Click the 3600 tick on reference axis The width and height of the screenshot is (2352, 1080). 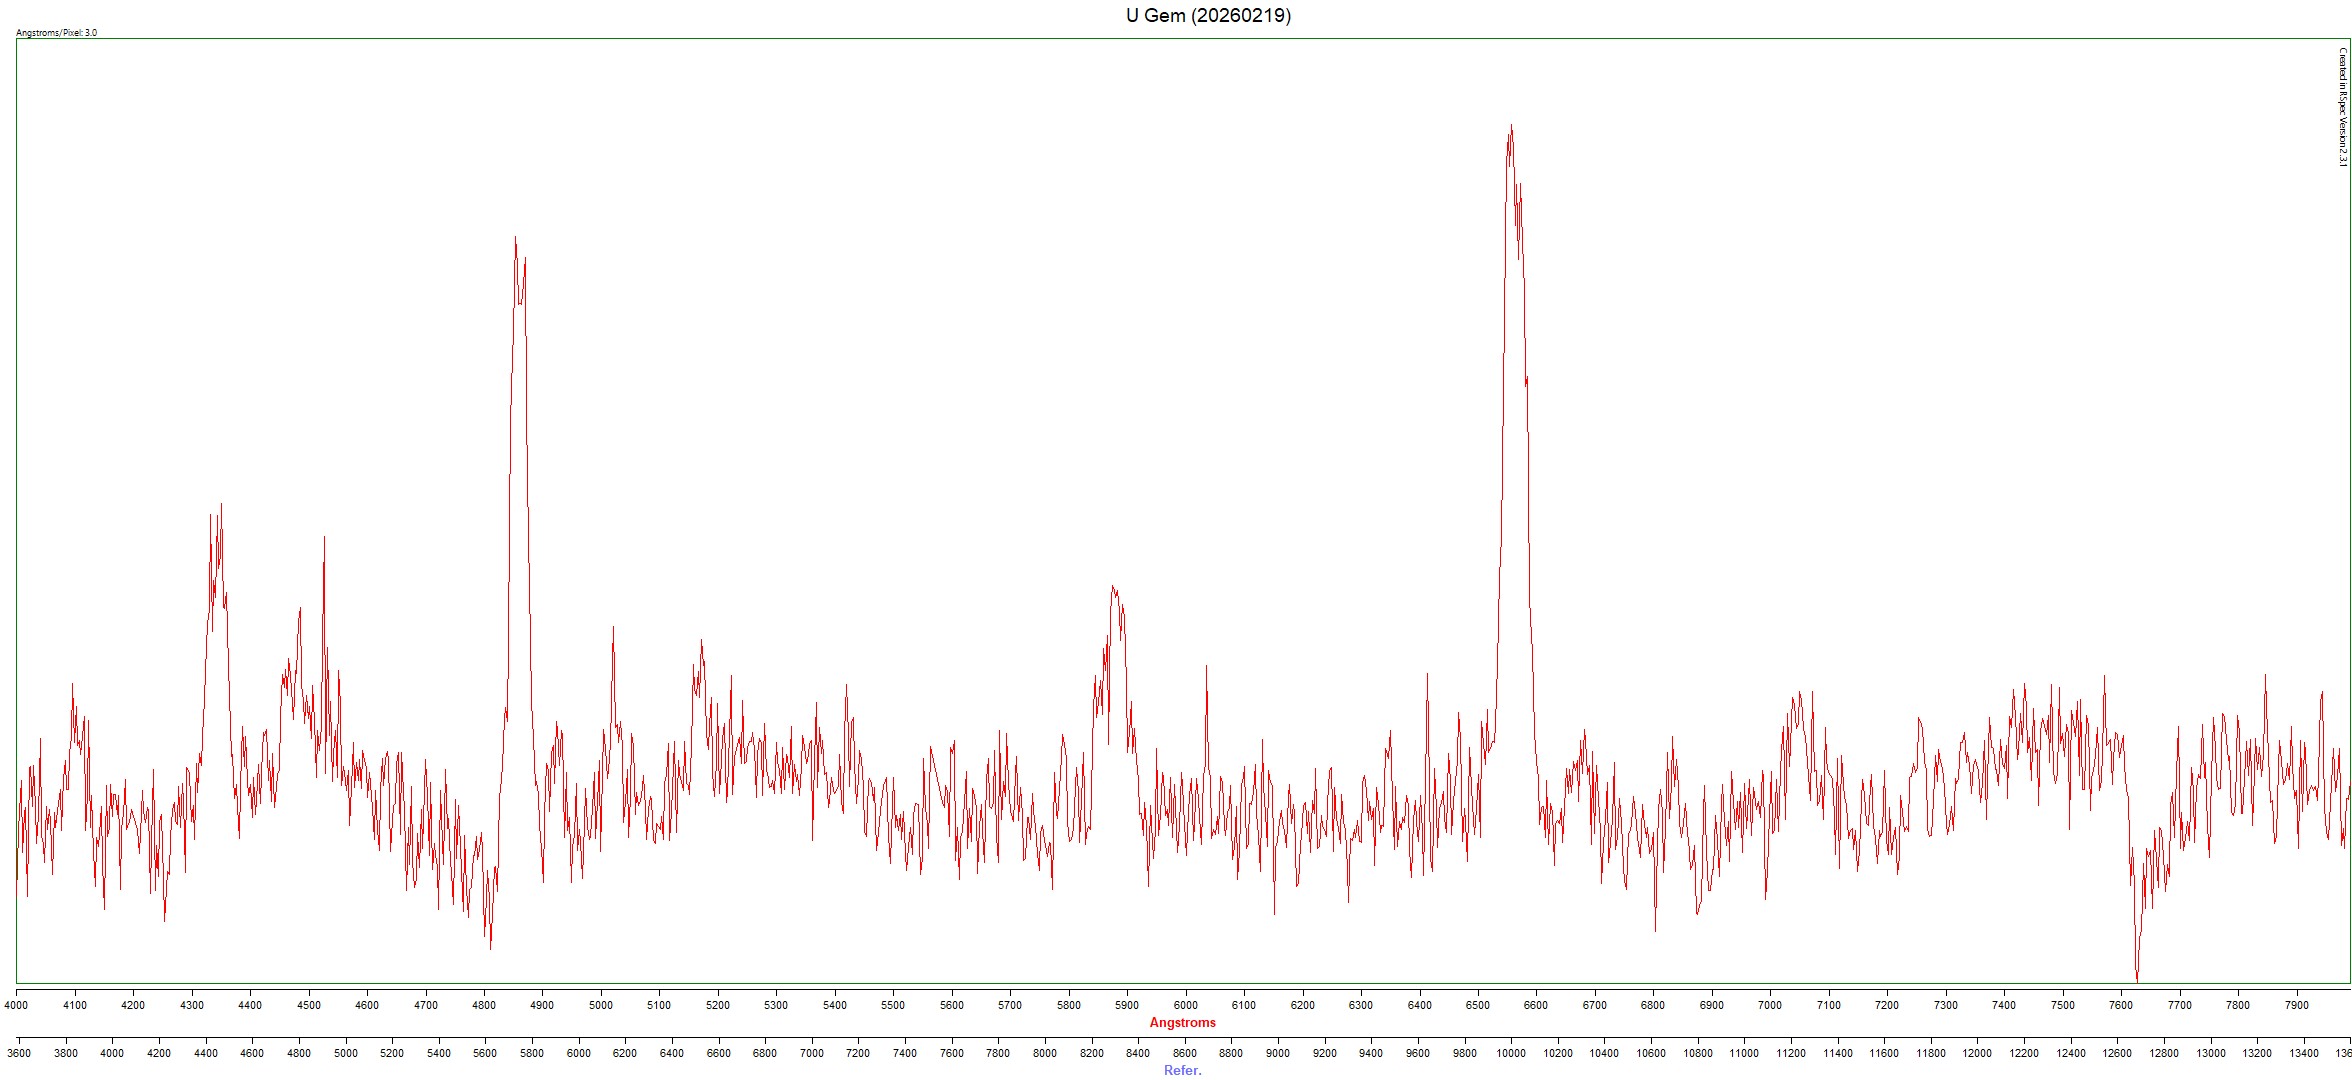click(19, 1053)
